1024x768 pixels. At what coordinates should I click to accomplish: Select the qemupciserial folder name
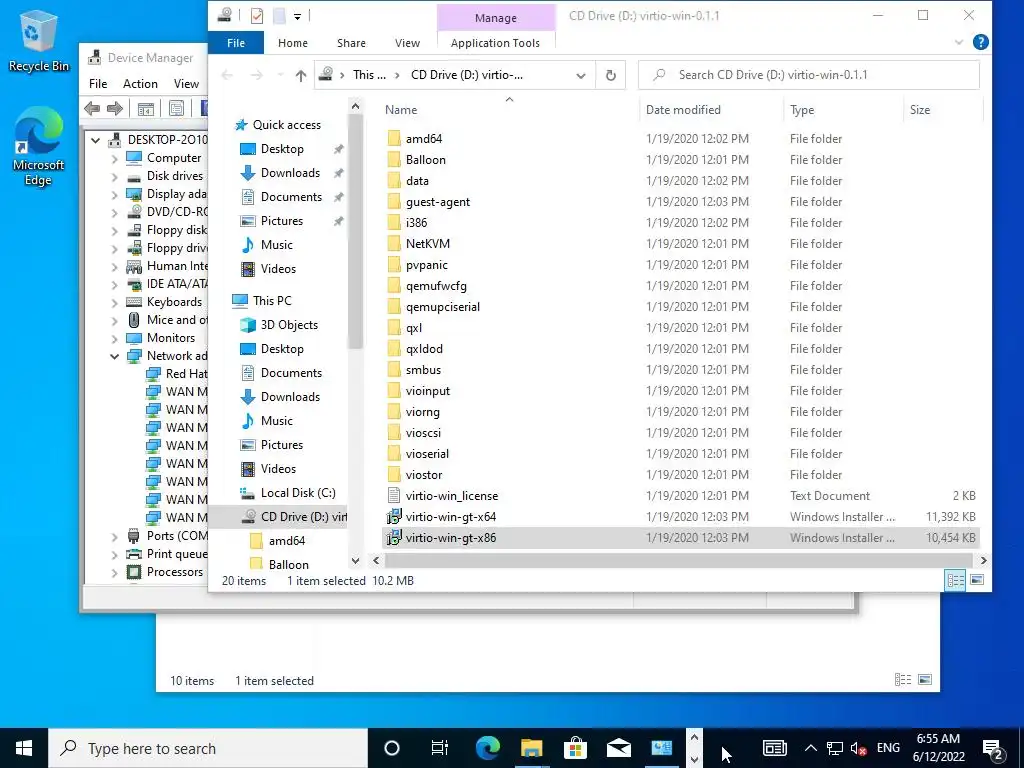coord(443,307)
